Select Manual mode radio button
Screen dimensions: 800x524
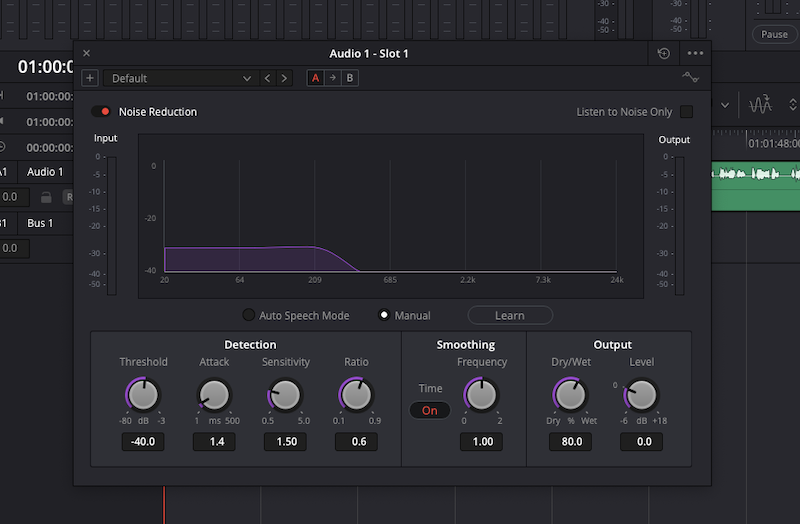point(384,315)
